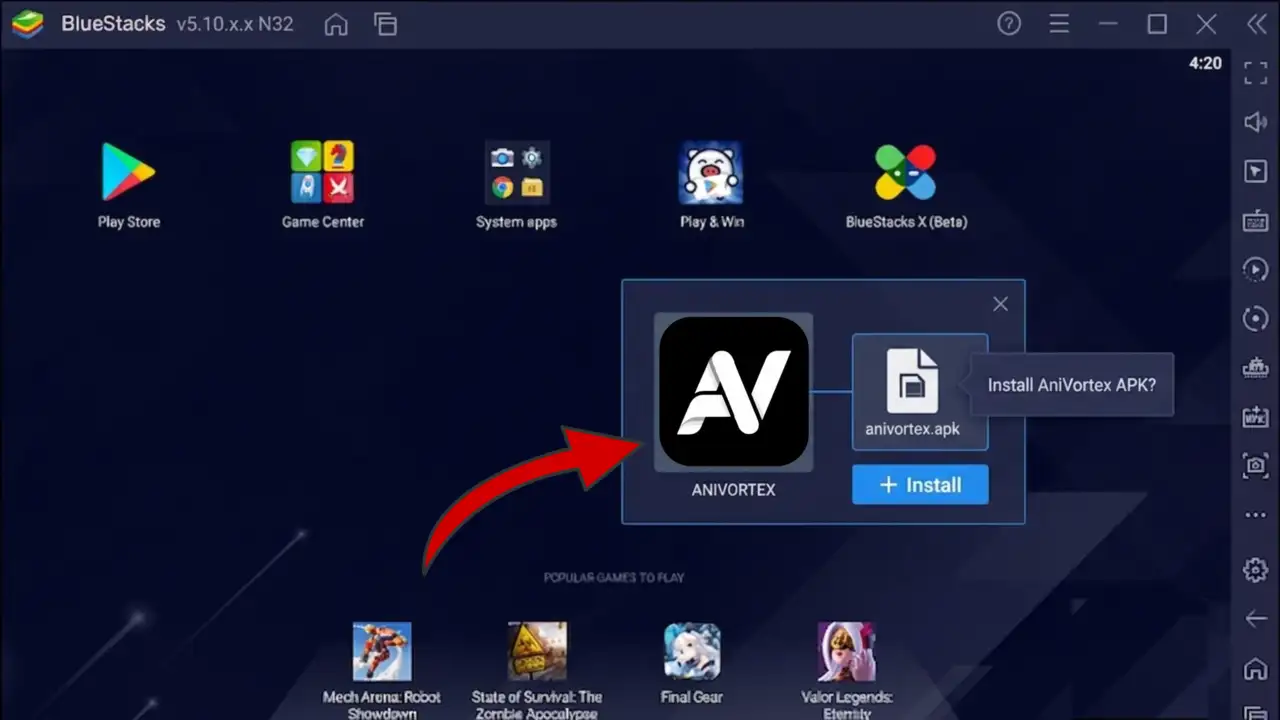Maximize the BlueStacks window

[x=1157, y=24]
